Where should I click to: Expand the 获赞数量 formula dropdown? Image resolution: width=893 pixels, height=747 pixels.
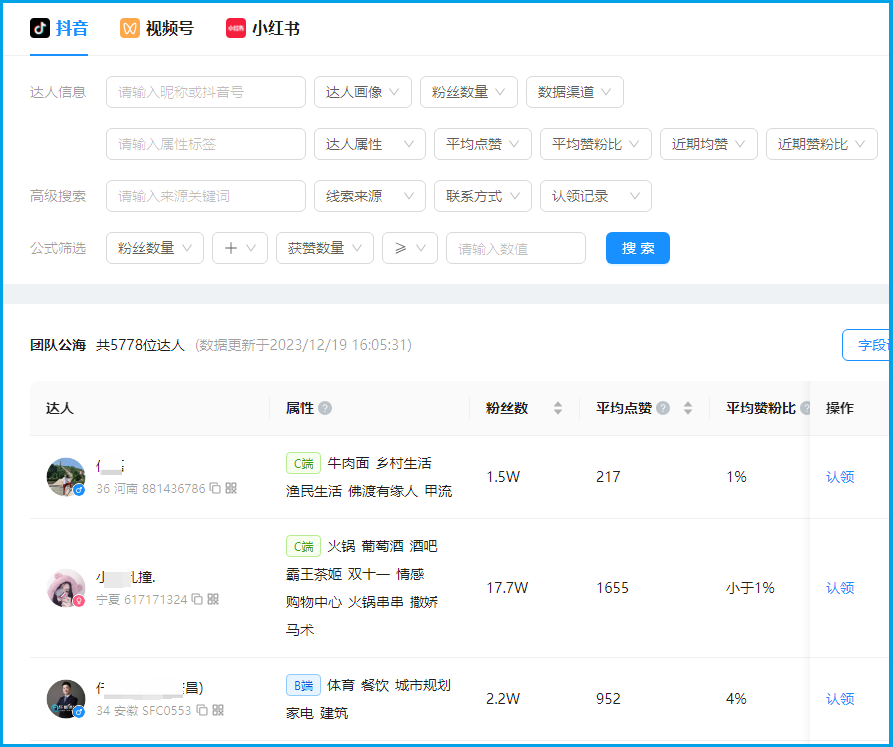tap(325, 248)
